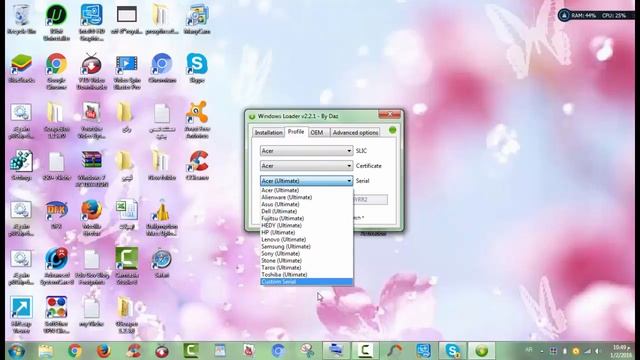Pick Asus (Ultimate) serial option

click(x=307, y=204)
